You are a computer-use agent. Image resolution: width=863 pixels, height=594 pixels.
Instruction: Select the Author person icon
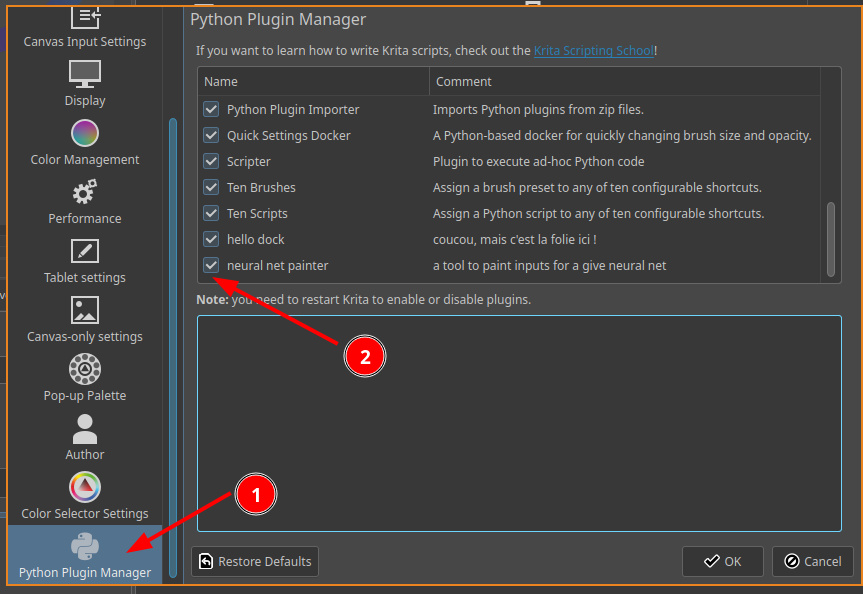85,429
